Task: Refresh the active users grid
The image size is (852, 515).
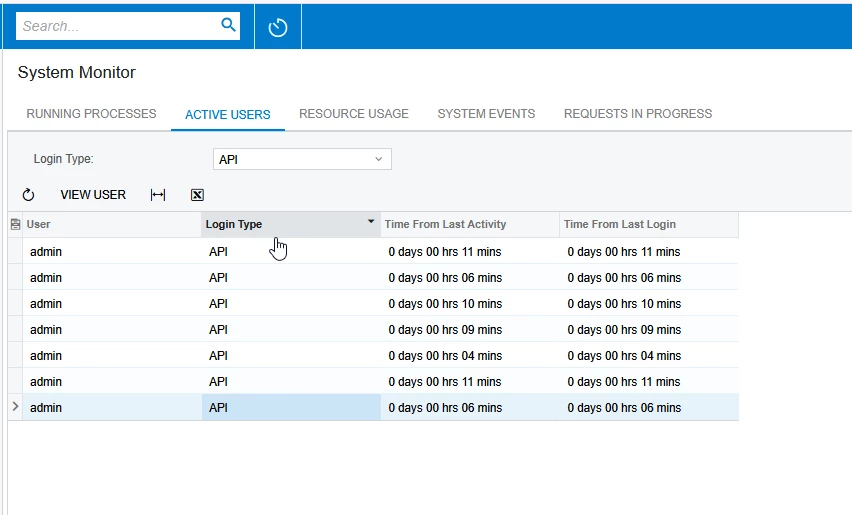Action: (x=28, y=194)
